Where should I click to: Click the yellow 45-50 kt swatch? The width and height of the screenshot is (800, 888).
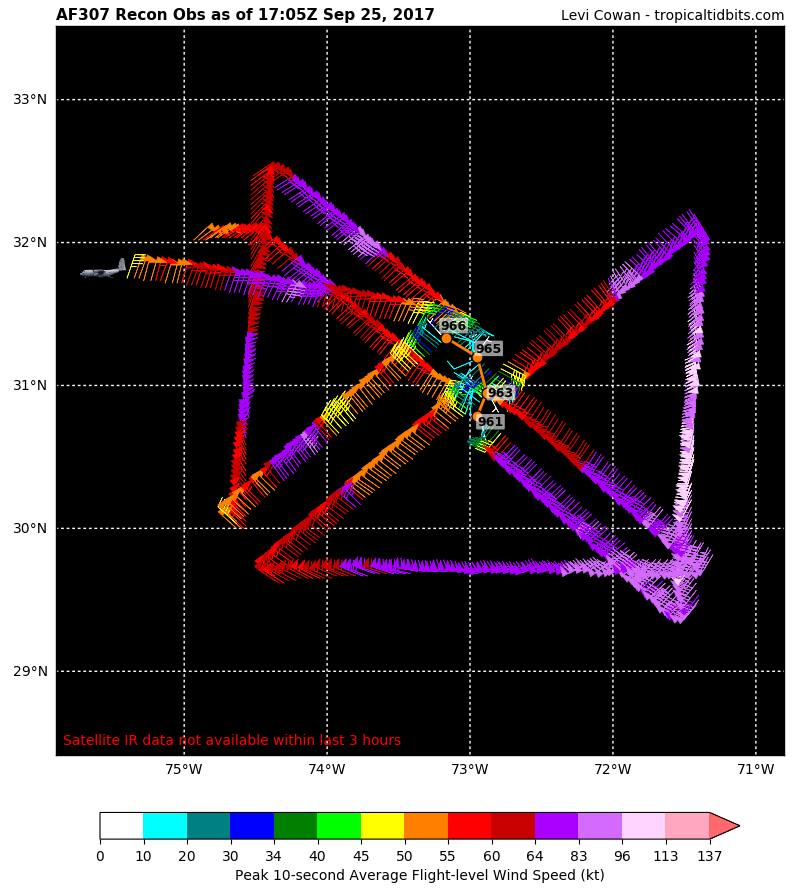tap(382, 826)
